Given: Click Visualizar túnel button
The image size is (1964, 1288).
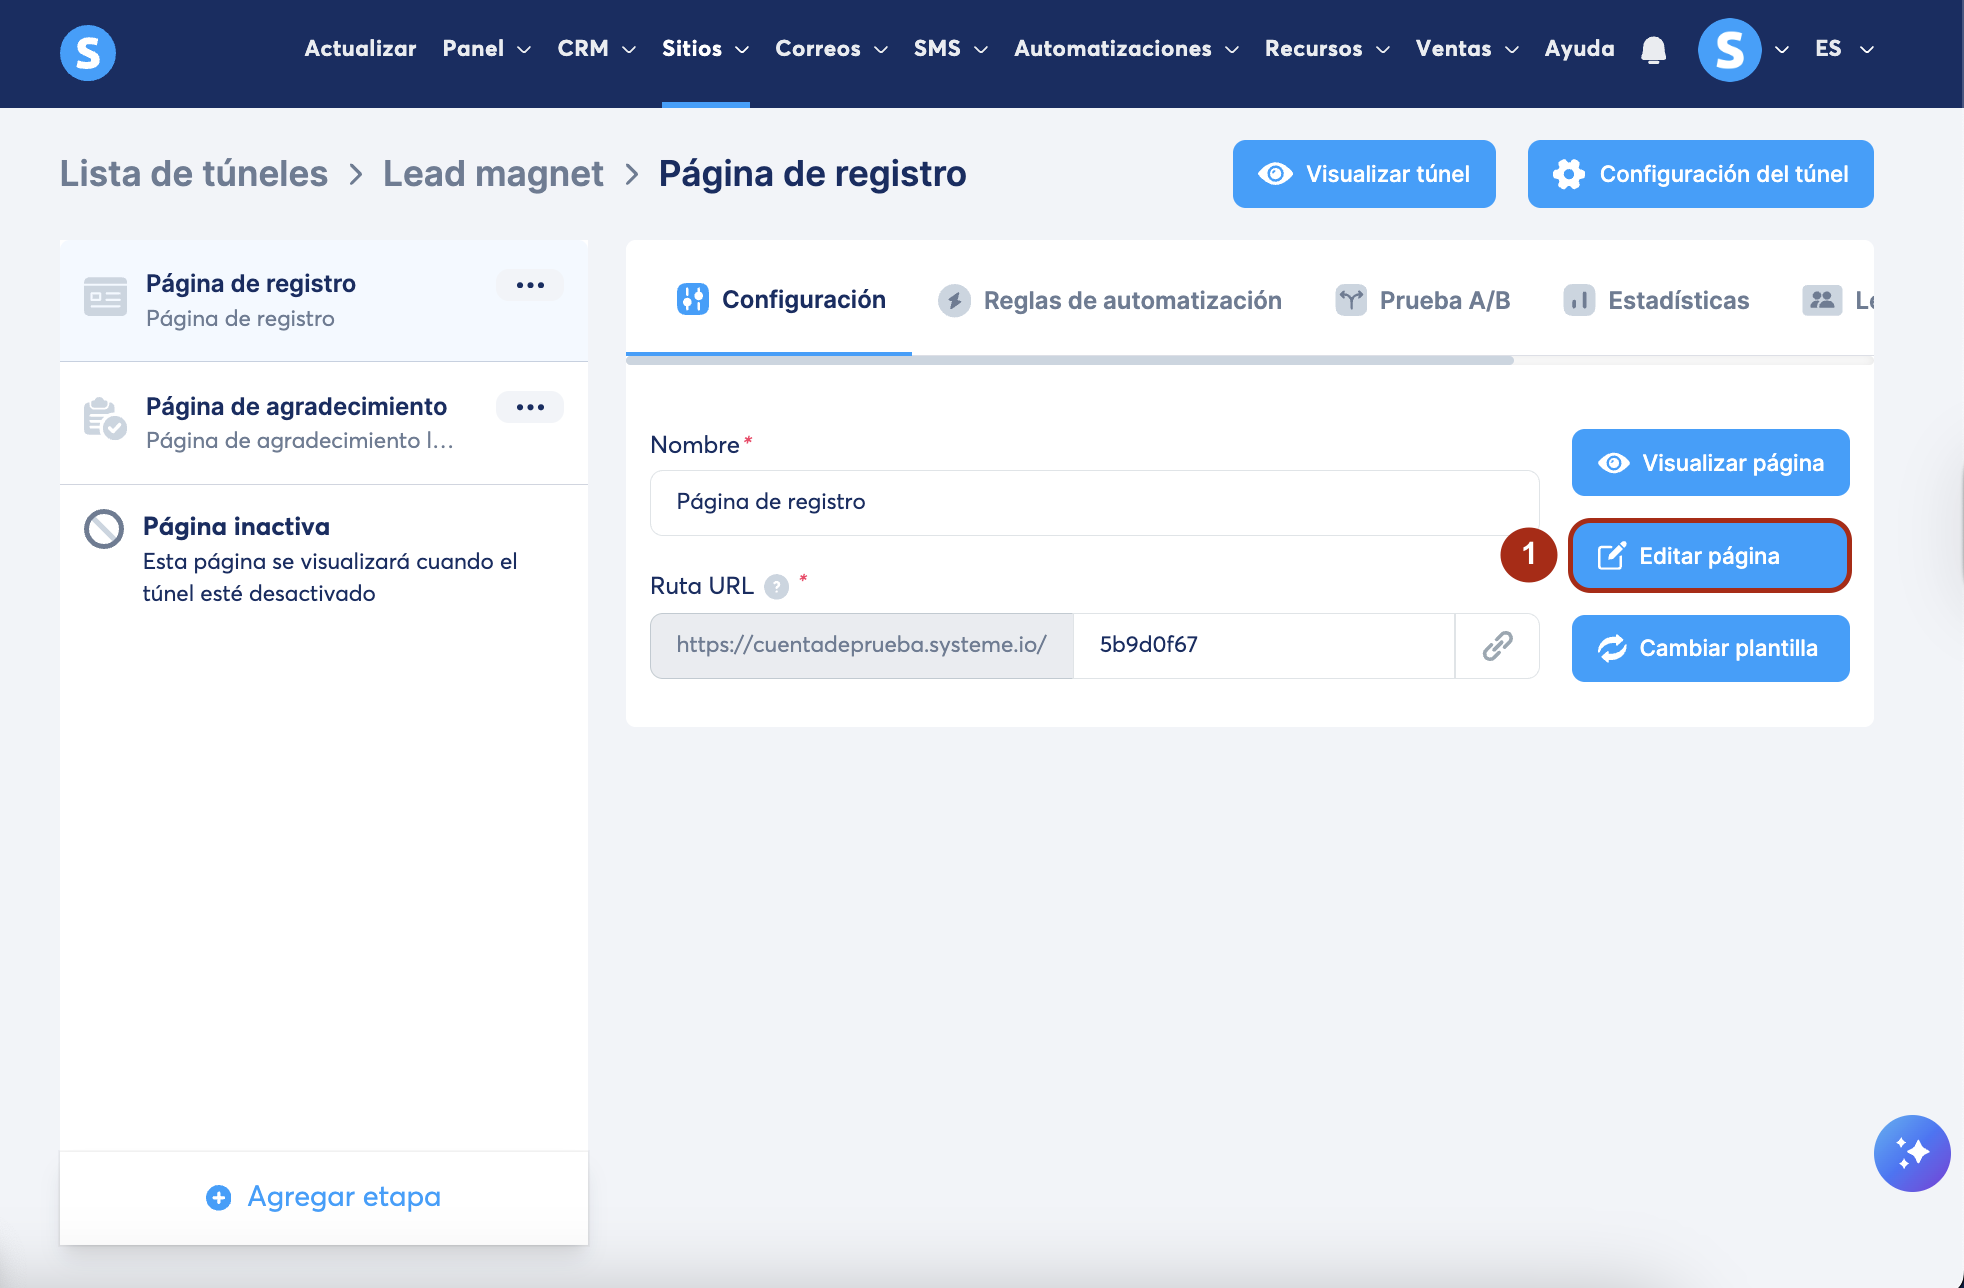Looking at the screenshot, I should click(x=1363, y=174).
